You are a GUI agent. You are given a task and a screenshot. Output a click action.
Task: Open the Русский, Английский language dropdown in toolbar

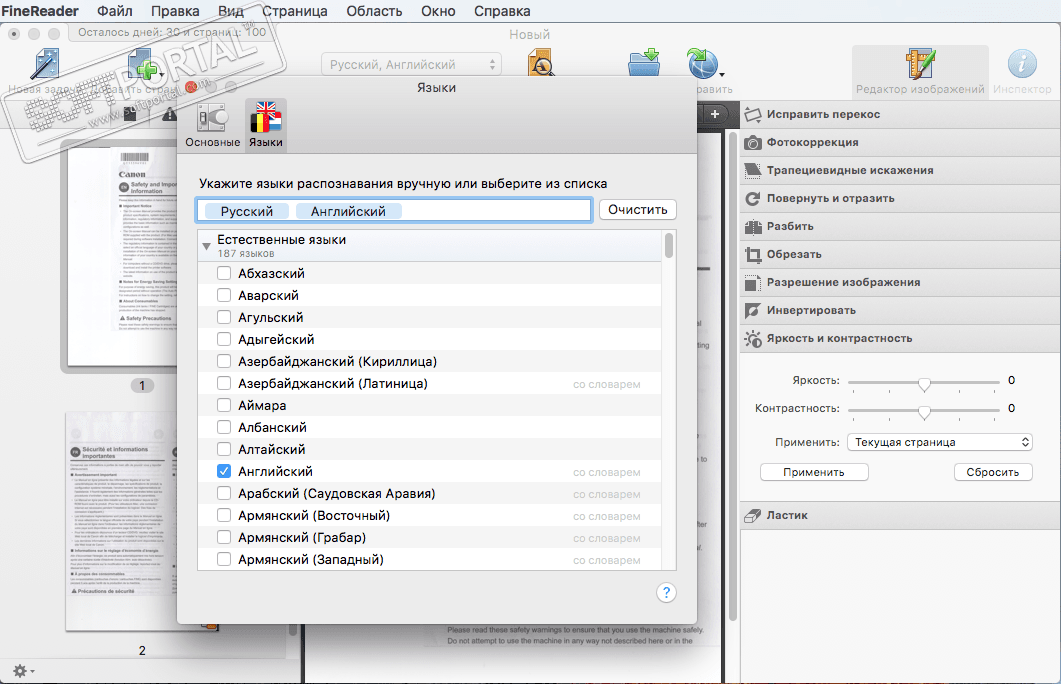pyautogui.click(x=411, y=65)
